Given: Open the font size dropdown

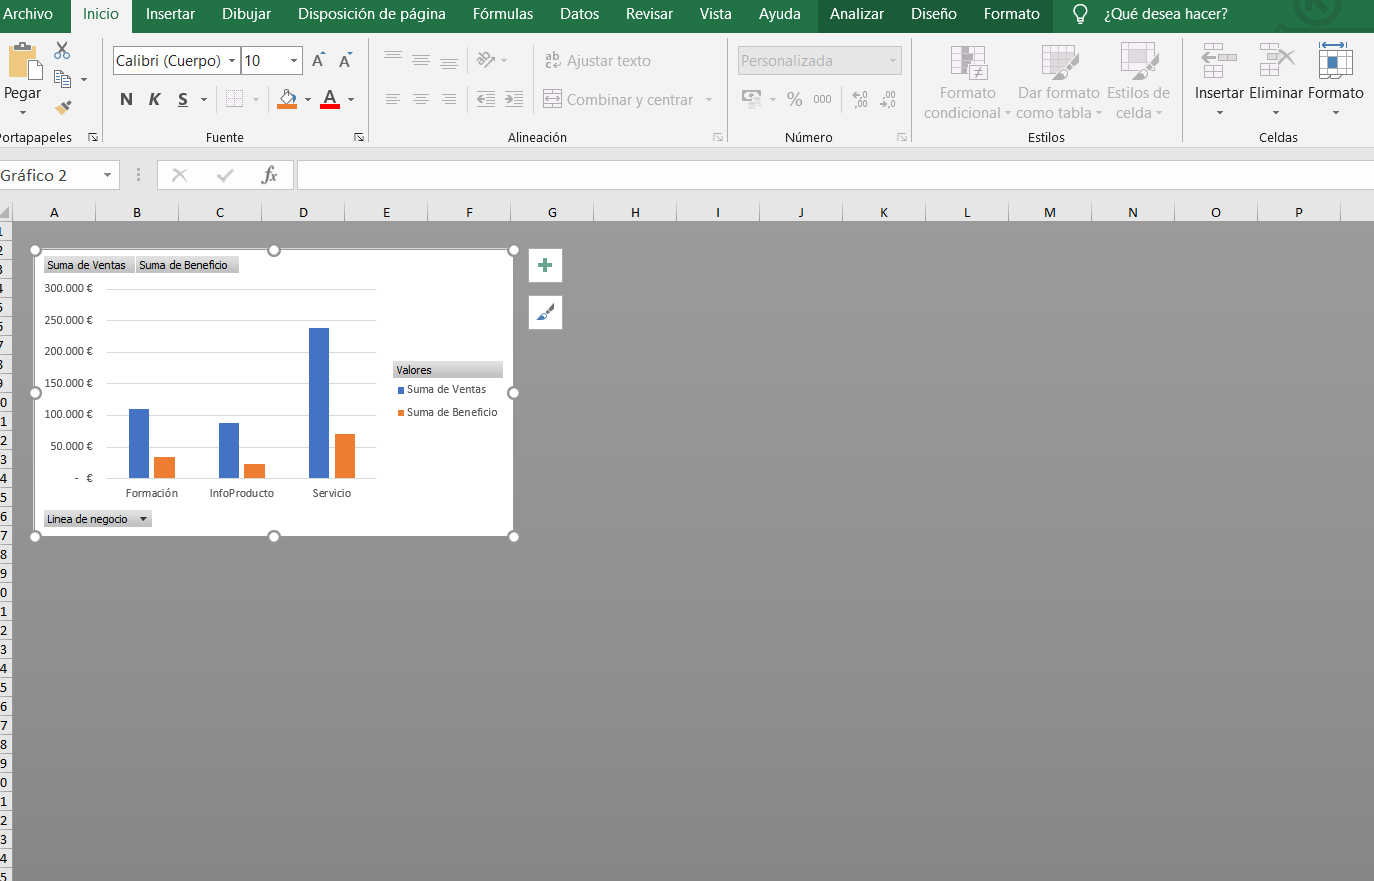Looking at the screenshot, I should coord(294,61).
